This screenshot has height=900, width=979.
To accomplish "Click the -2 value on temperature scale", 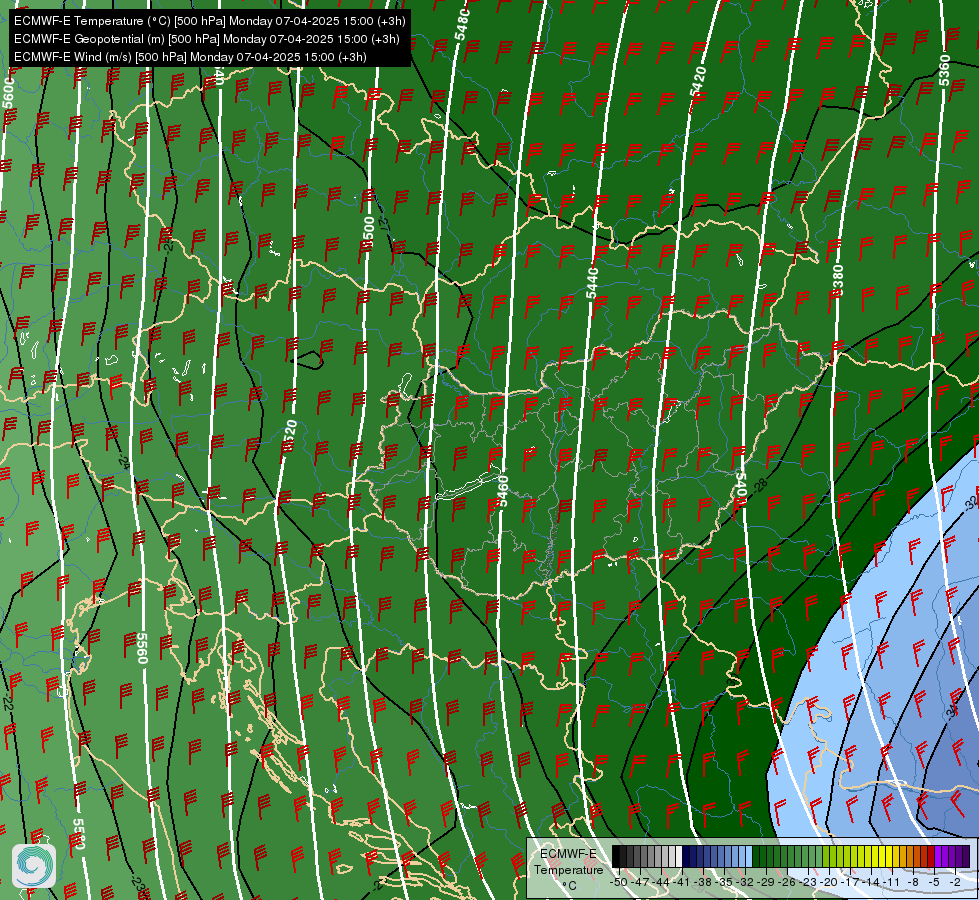I will 955,882.
